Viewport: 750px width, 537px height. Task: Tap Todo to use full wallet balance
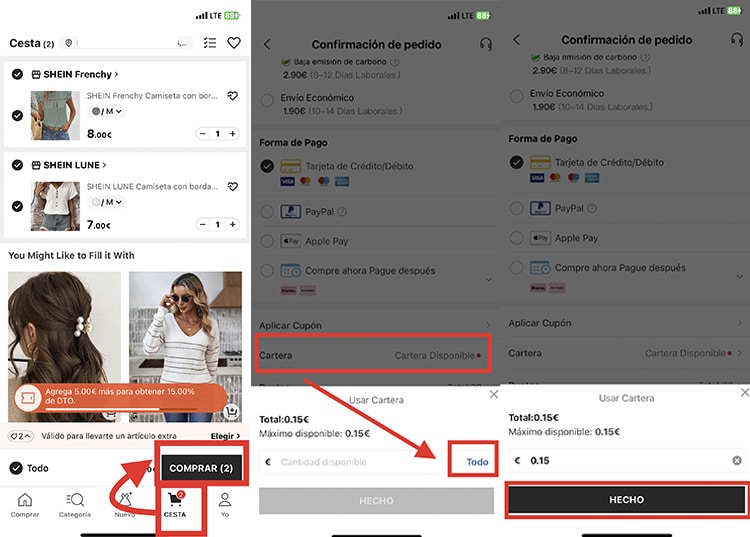(x=477, y=462)
